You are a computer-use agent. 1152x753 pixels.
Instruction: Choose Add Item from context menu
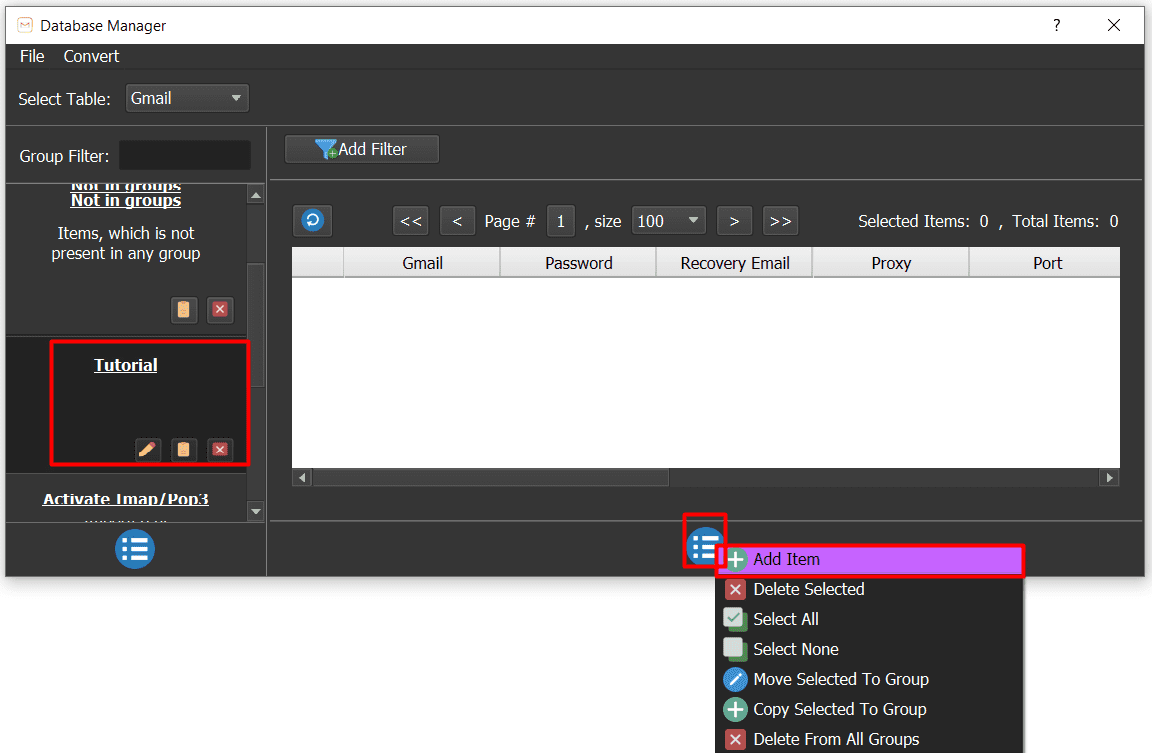870,560
